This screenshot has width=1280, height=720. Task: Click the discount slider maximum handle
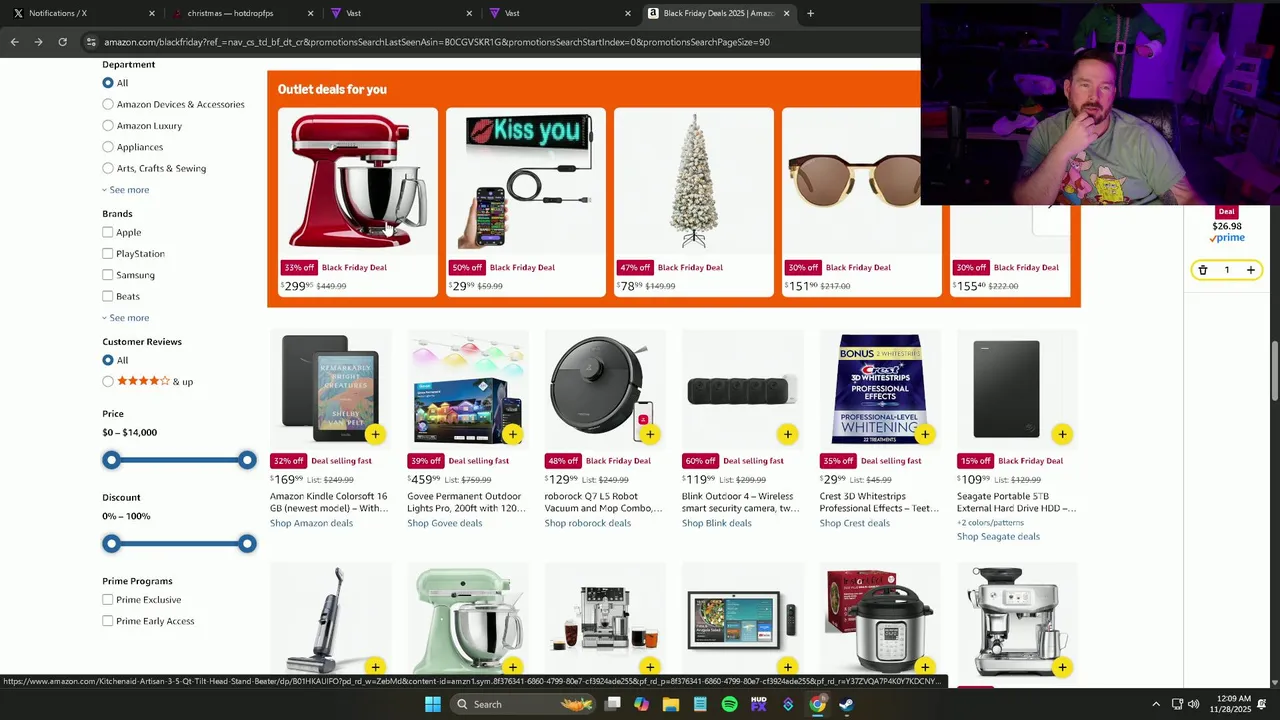[x=247, y=543]
